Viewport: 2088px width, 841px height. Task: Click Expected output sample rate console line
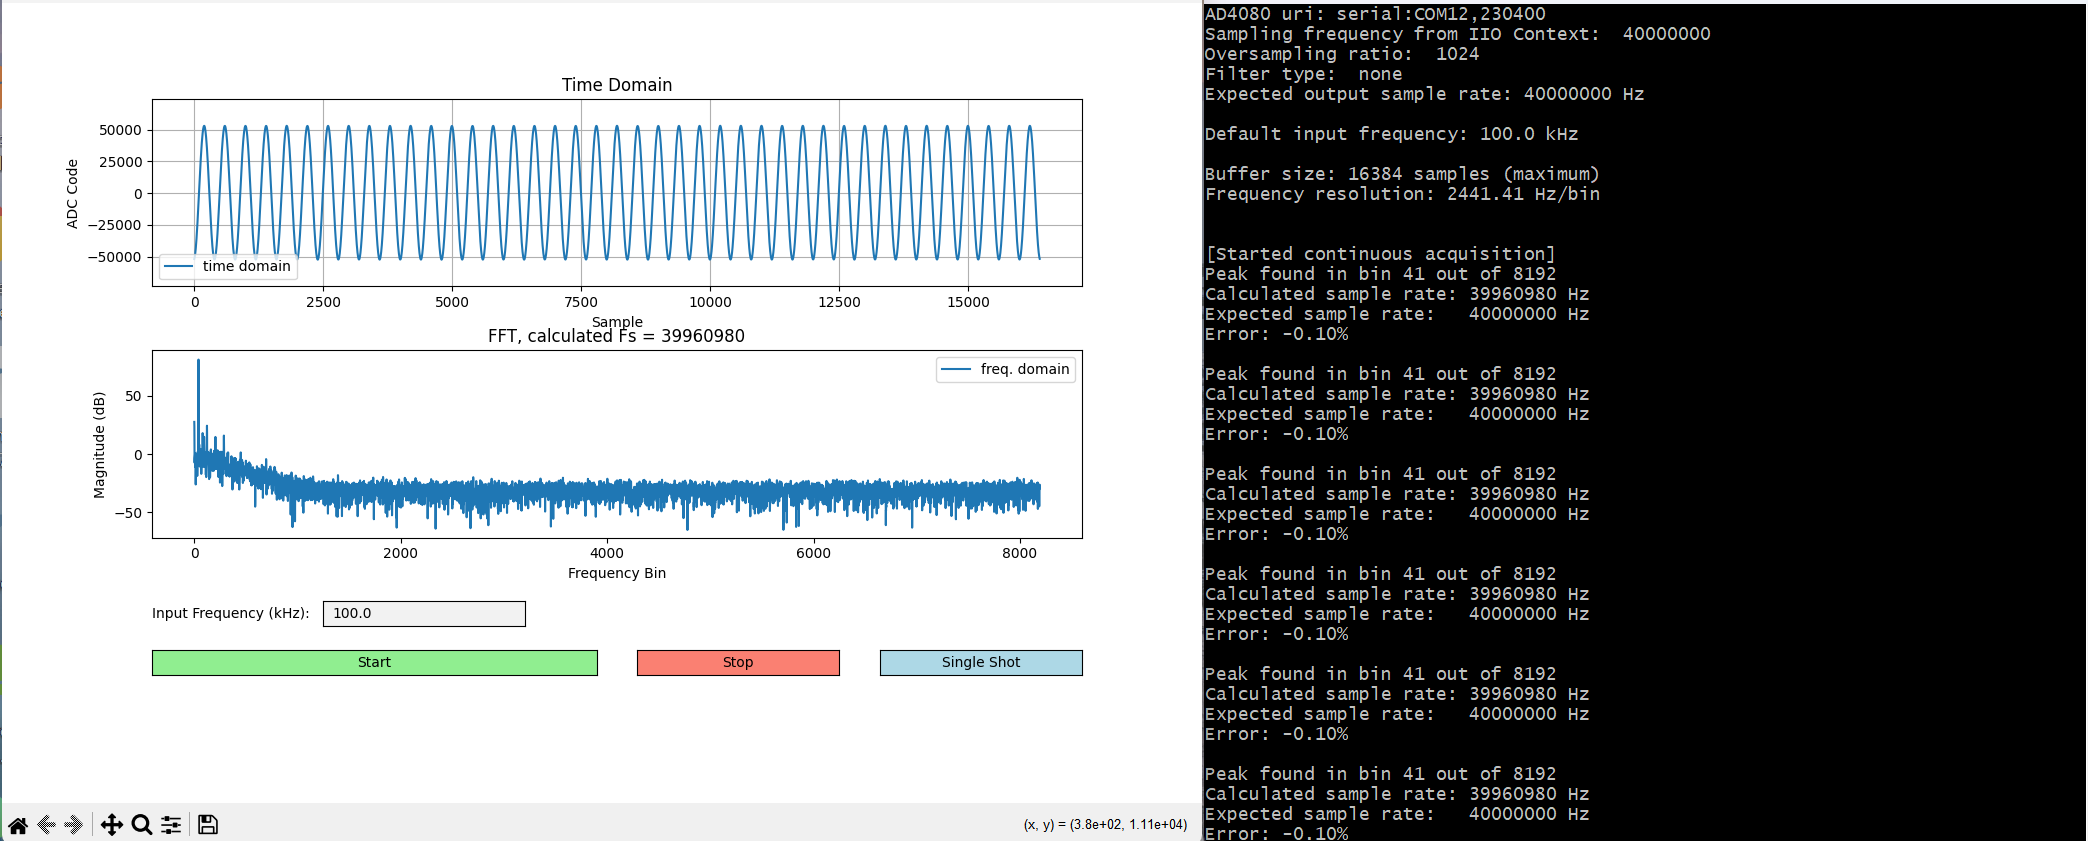[1424, 94]
